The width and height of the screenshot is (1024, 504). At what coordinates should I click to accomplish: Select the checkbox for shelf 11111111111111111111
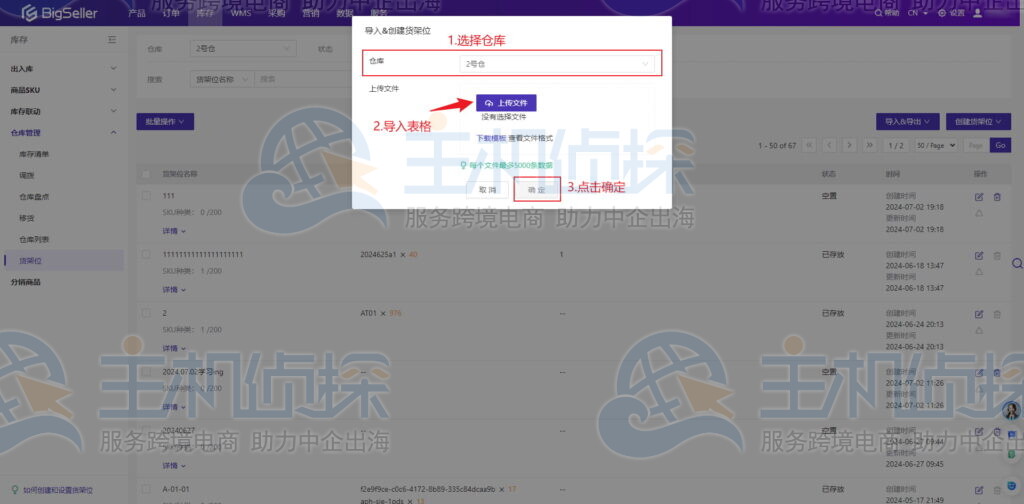point(146,254)
